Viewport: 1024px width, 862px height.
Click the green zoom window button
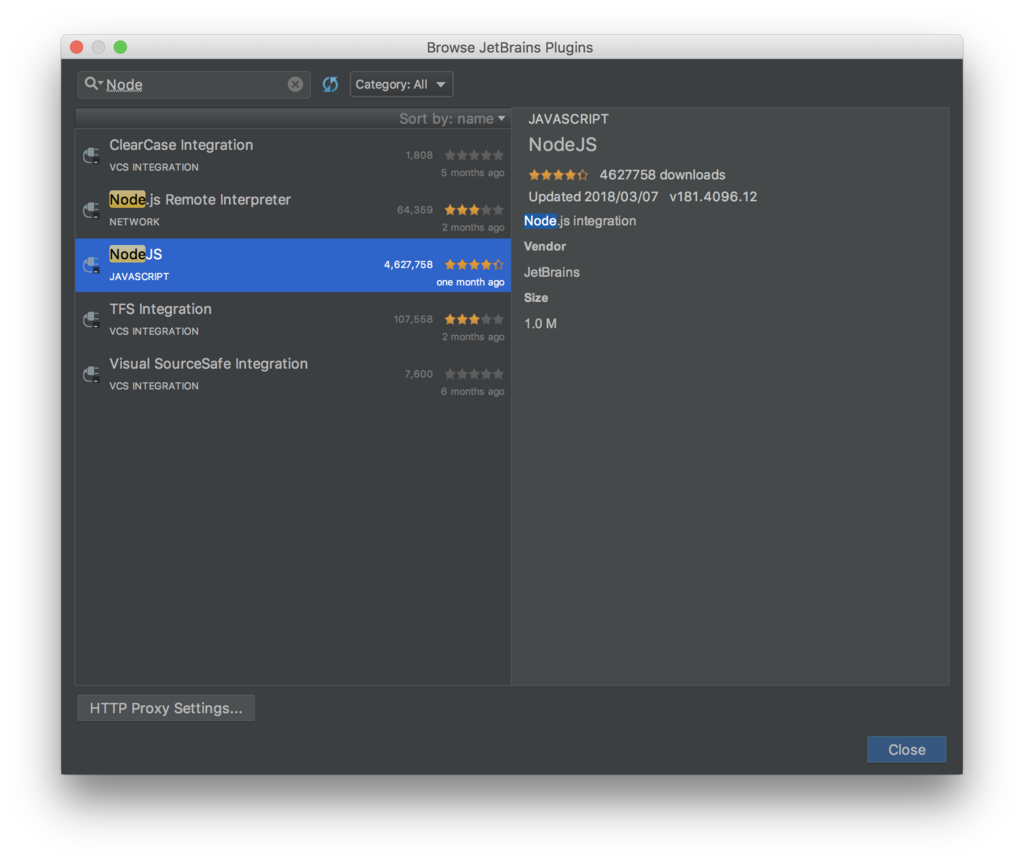point(120,47)
